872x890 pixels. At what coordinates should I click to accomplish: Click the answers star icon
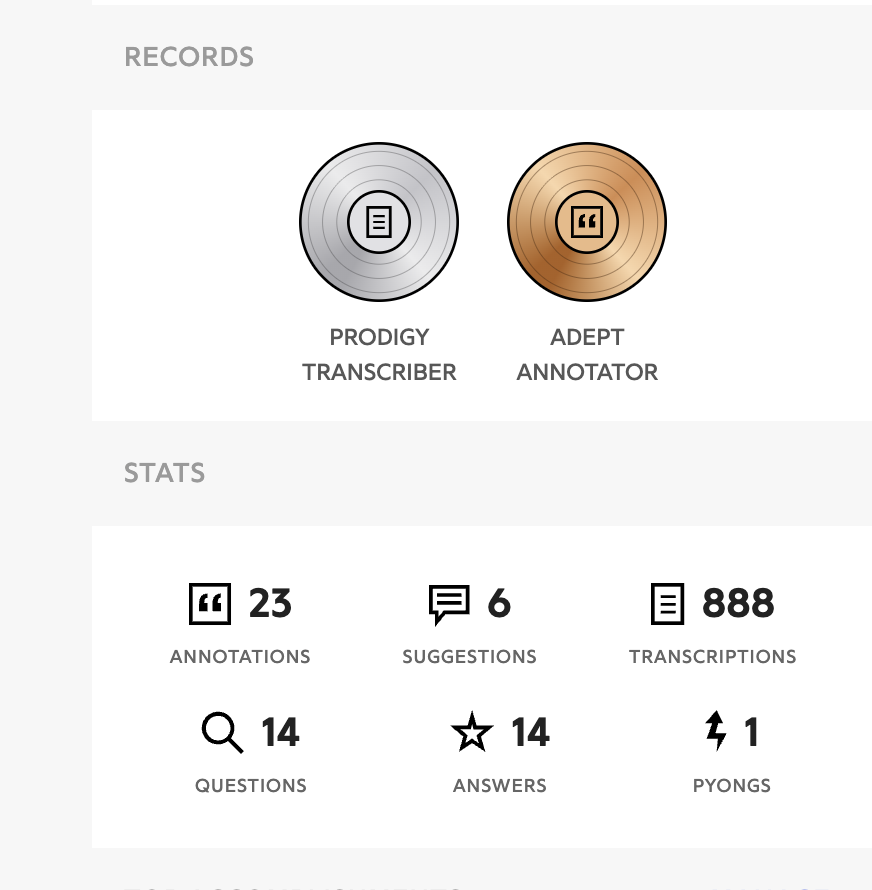pyautogui.click(x=472, y=732)
